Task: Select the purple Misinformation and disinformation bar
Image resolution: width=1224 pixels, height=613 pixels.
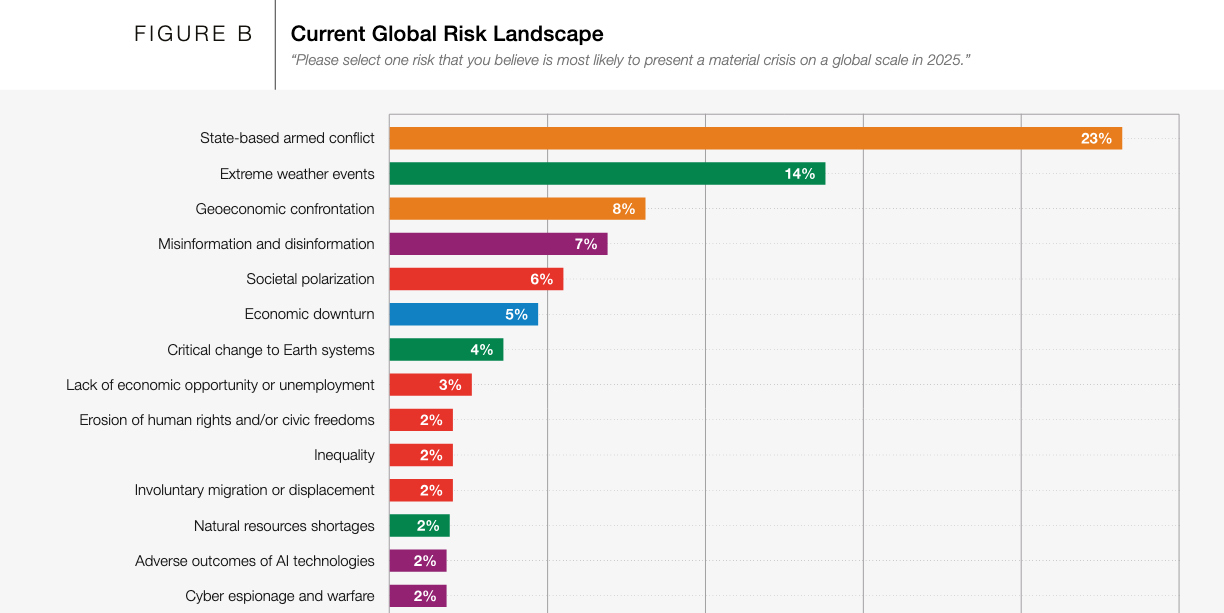Action: [497, 244]
